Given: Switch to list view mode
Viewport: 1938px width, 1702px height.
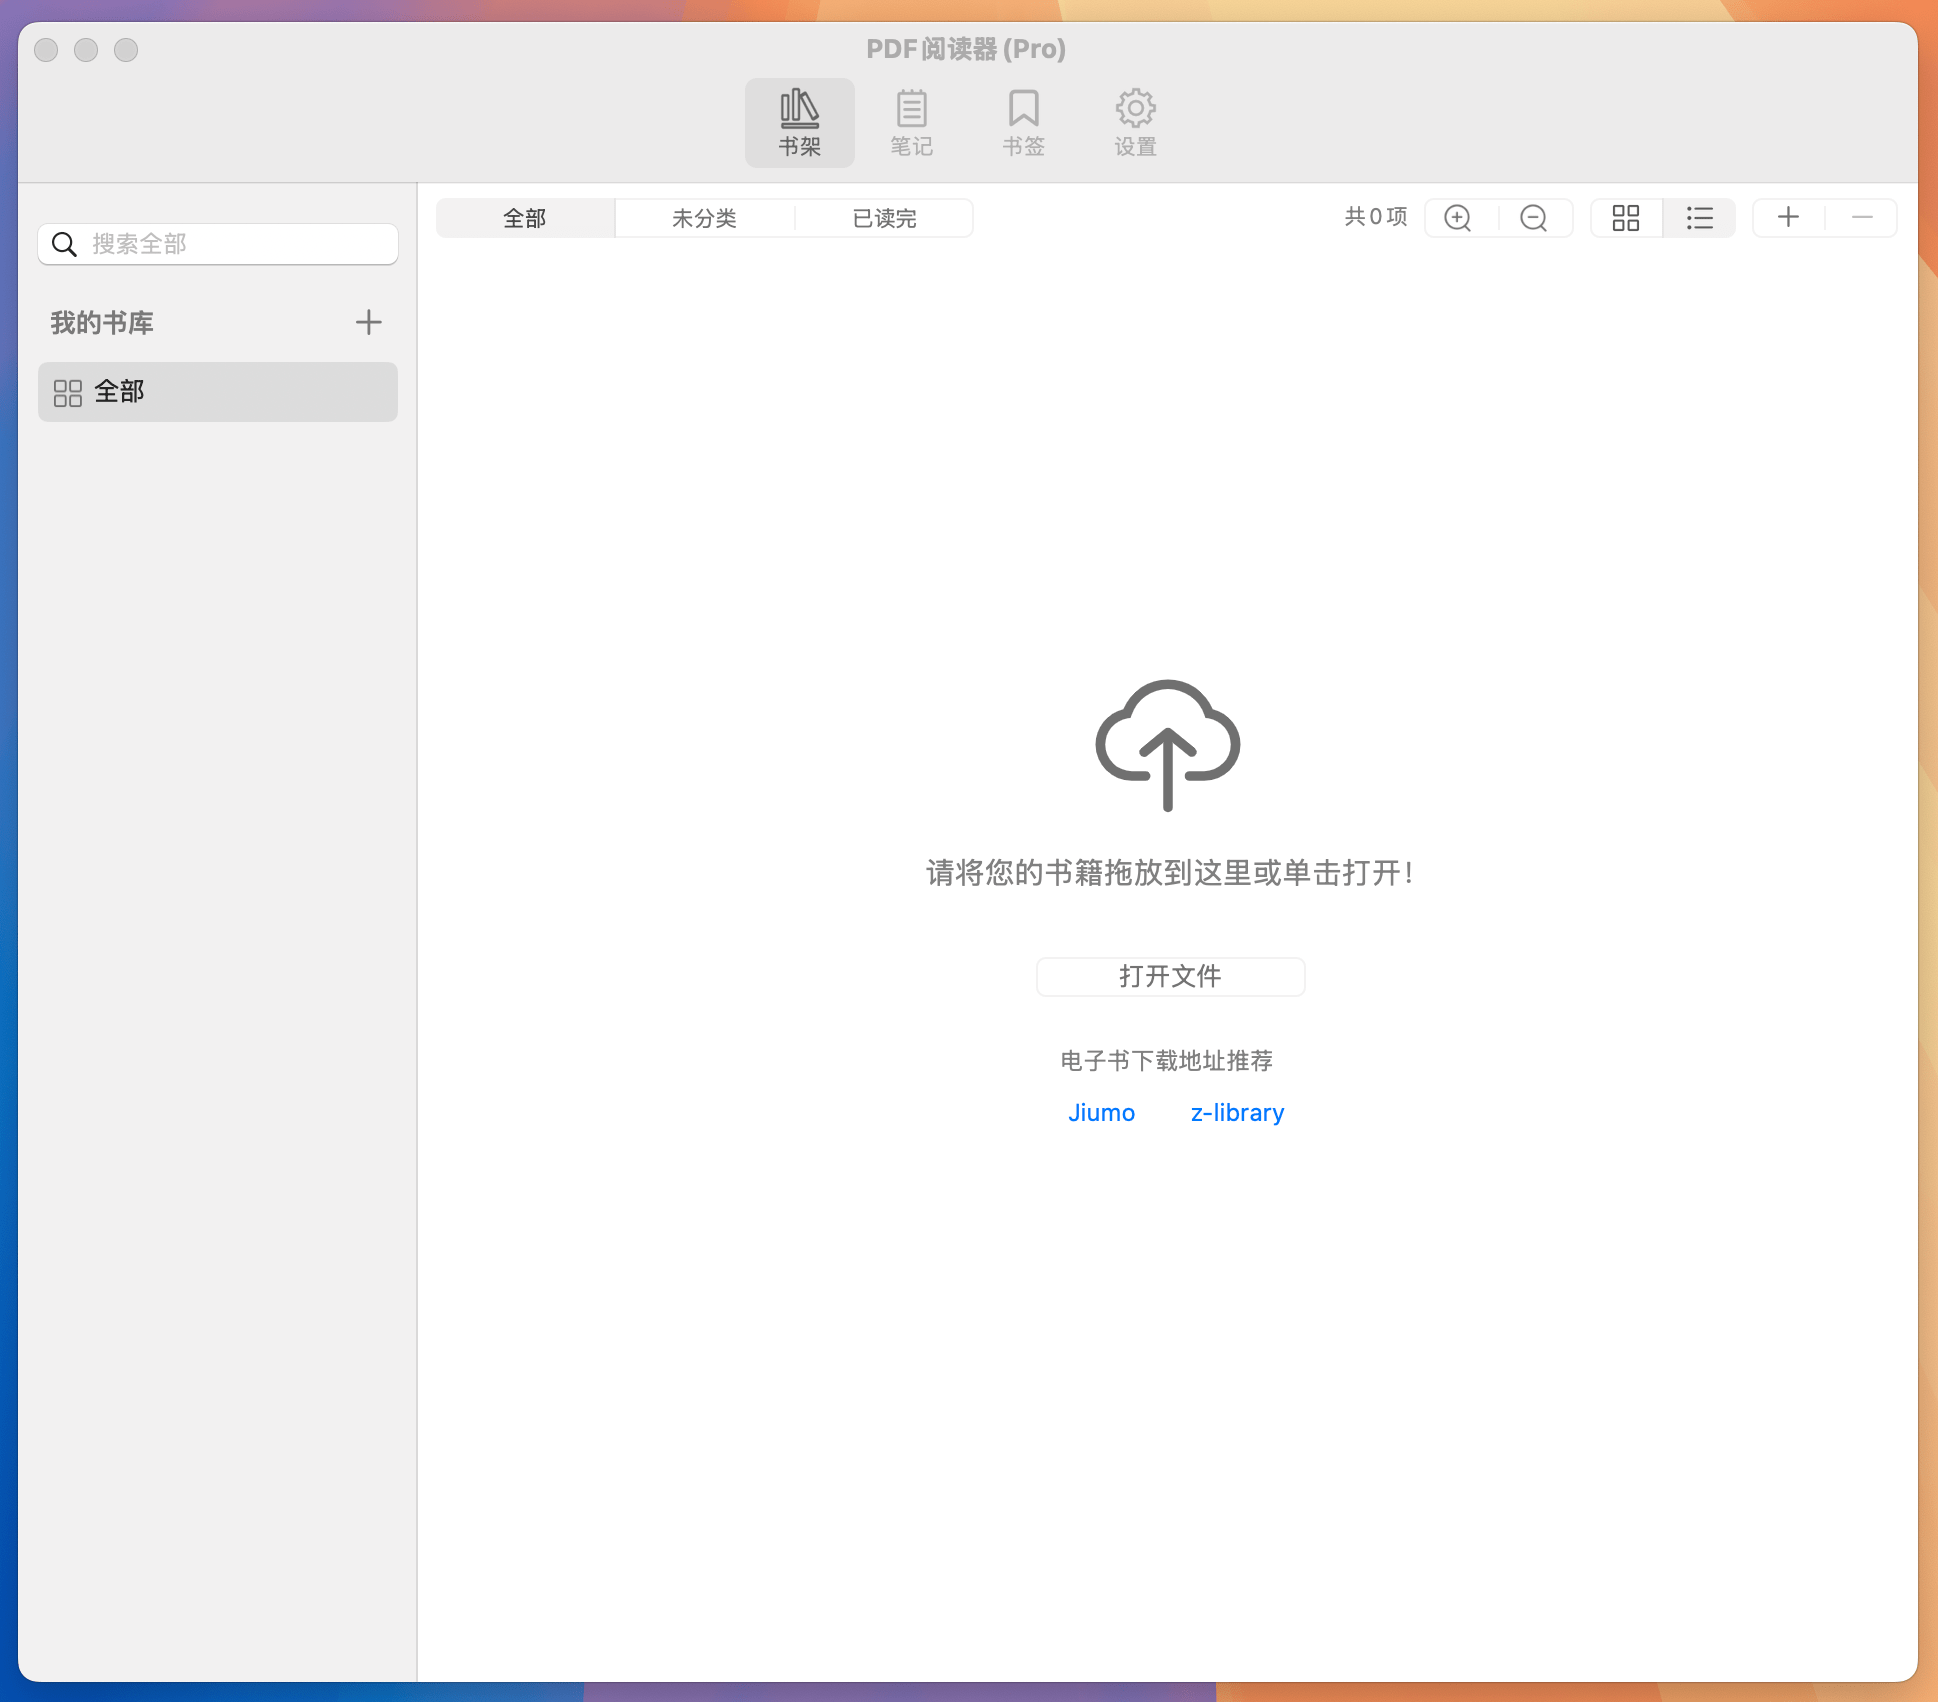Looking at the screenshot, I should click(x=1699, y=217).
